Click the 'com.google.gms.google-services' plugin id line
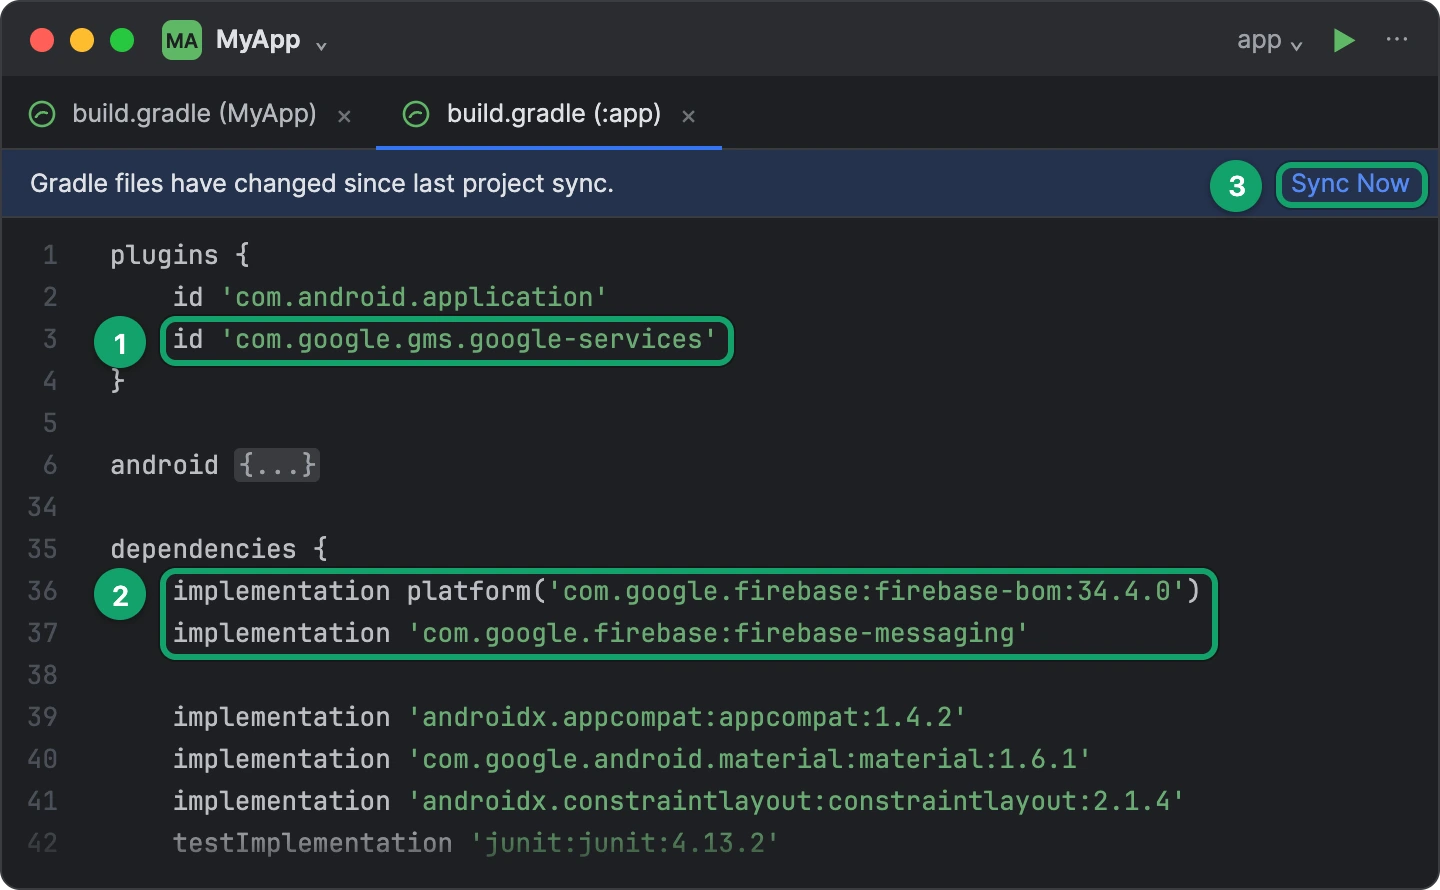Viewport: 1440px width, 890px height. 445,339
